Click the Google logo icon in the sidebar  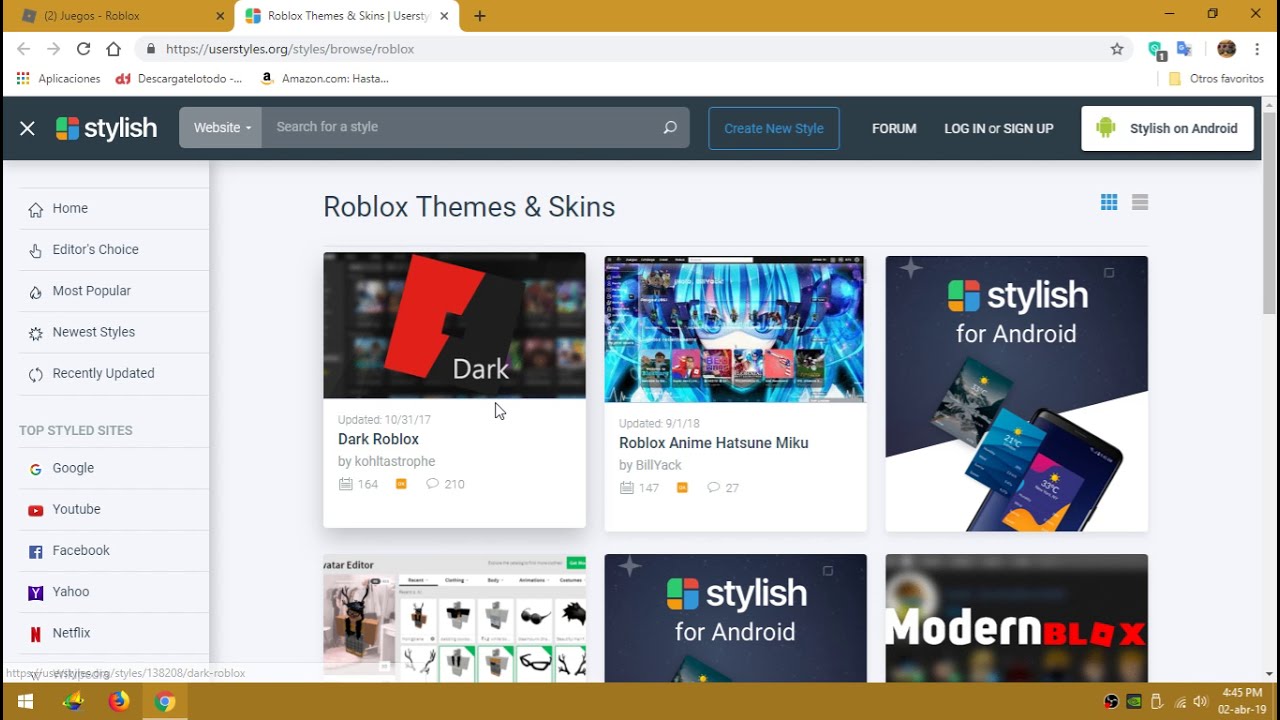pos(36,469)
